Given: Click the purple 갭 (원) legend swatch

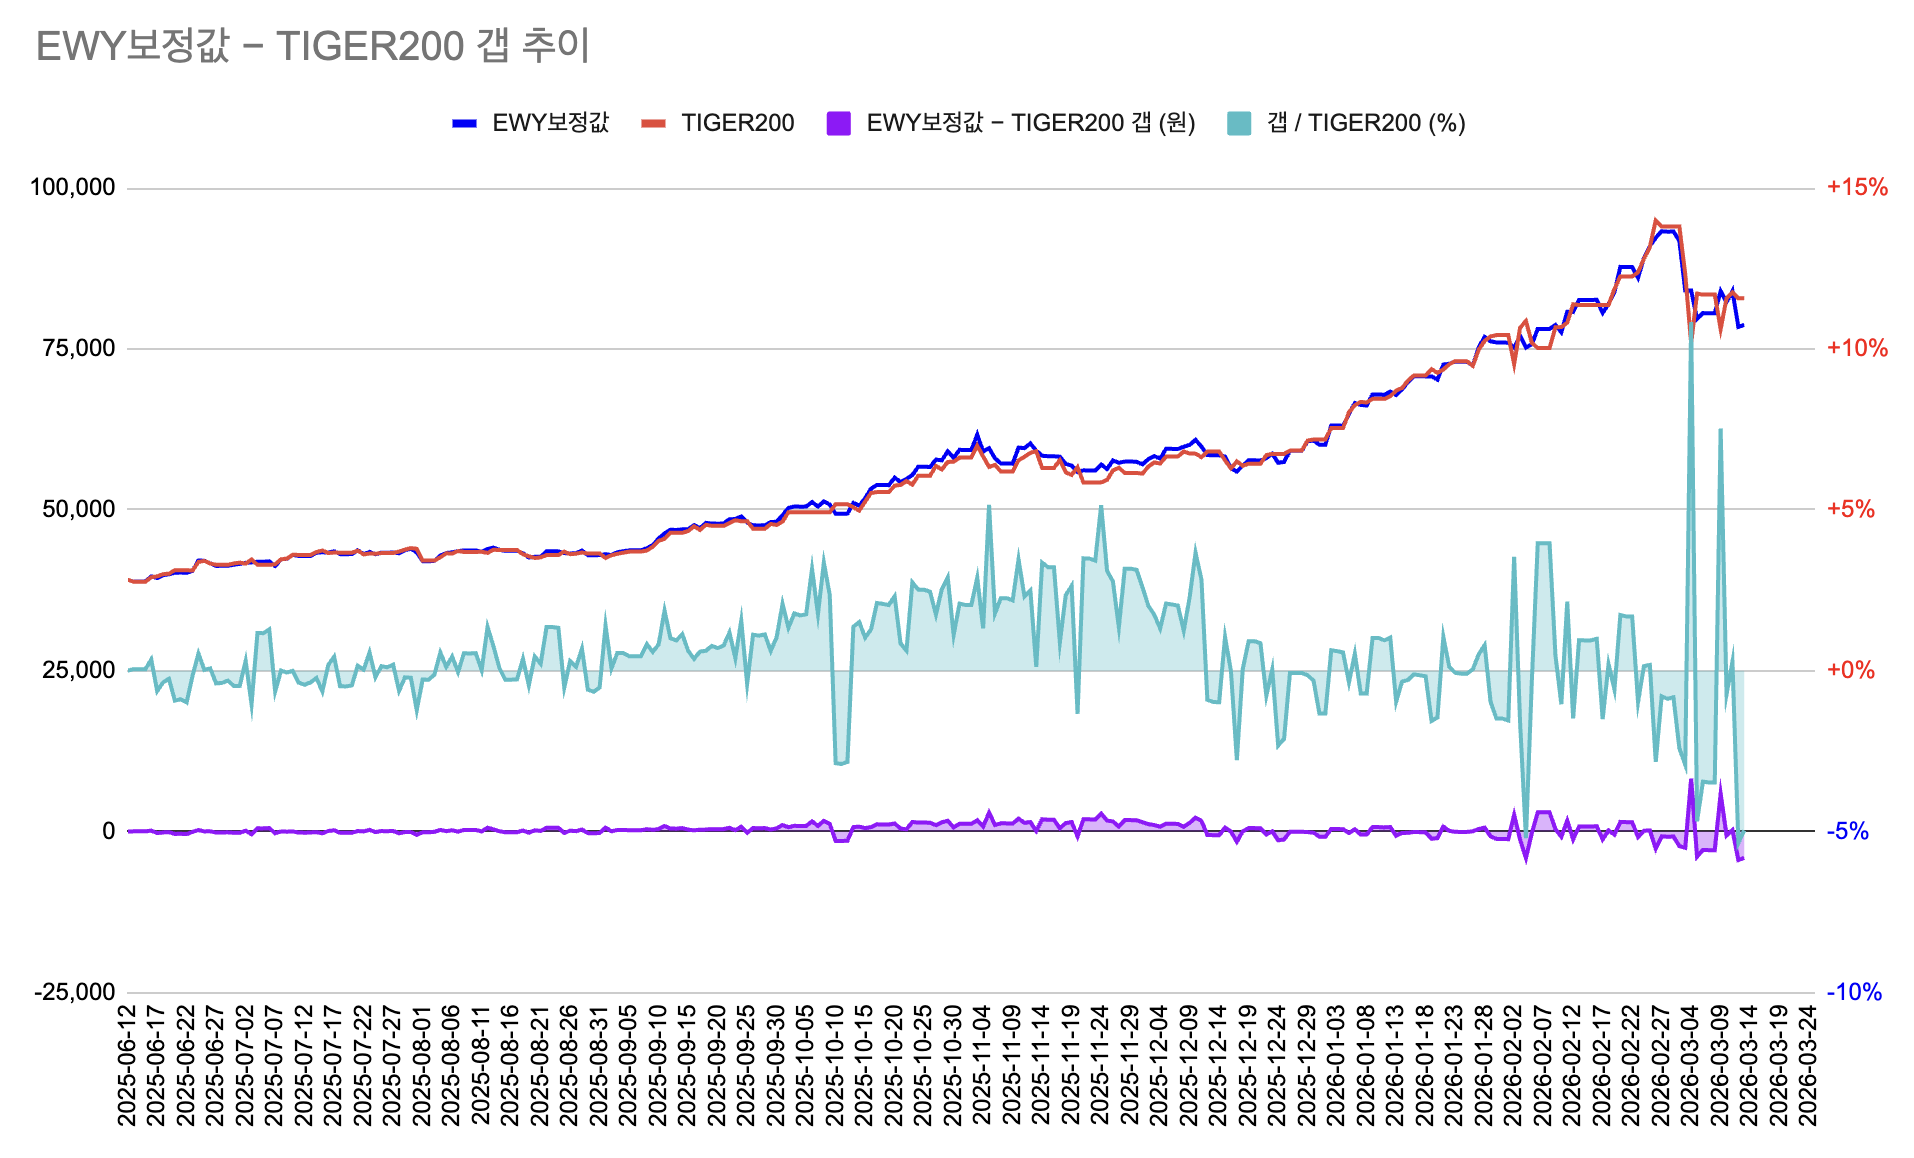Looking at the screenshot, I should (839, 123).
